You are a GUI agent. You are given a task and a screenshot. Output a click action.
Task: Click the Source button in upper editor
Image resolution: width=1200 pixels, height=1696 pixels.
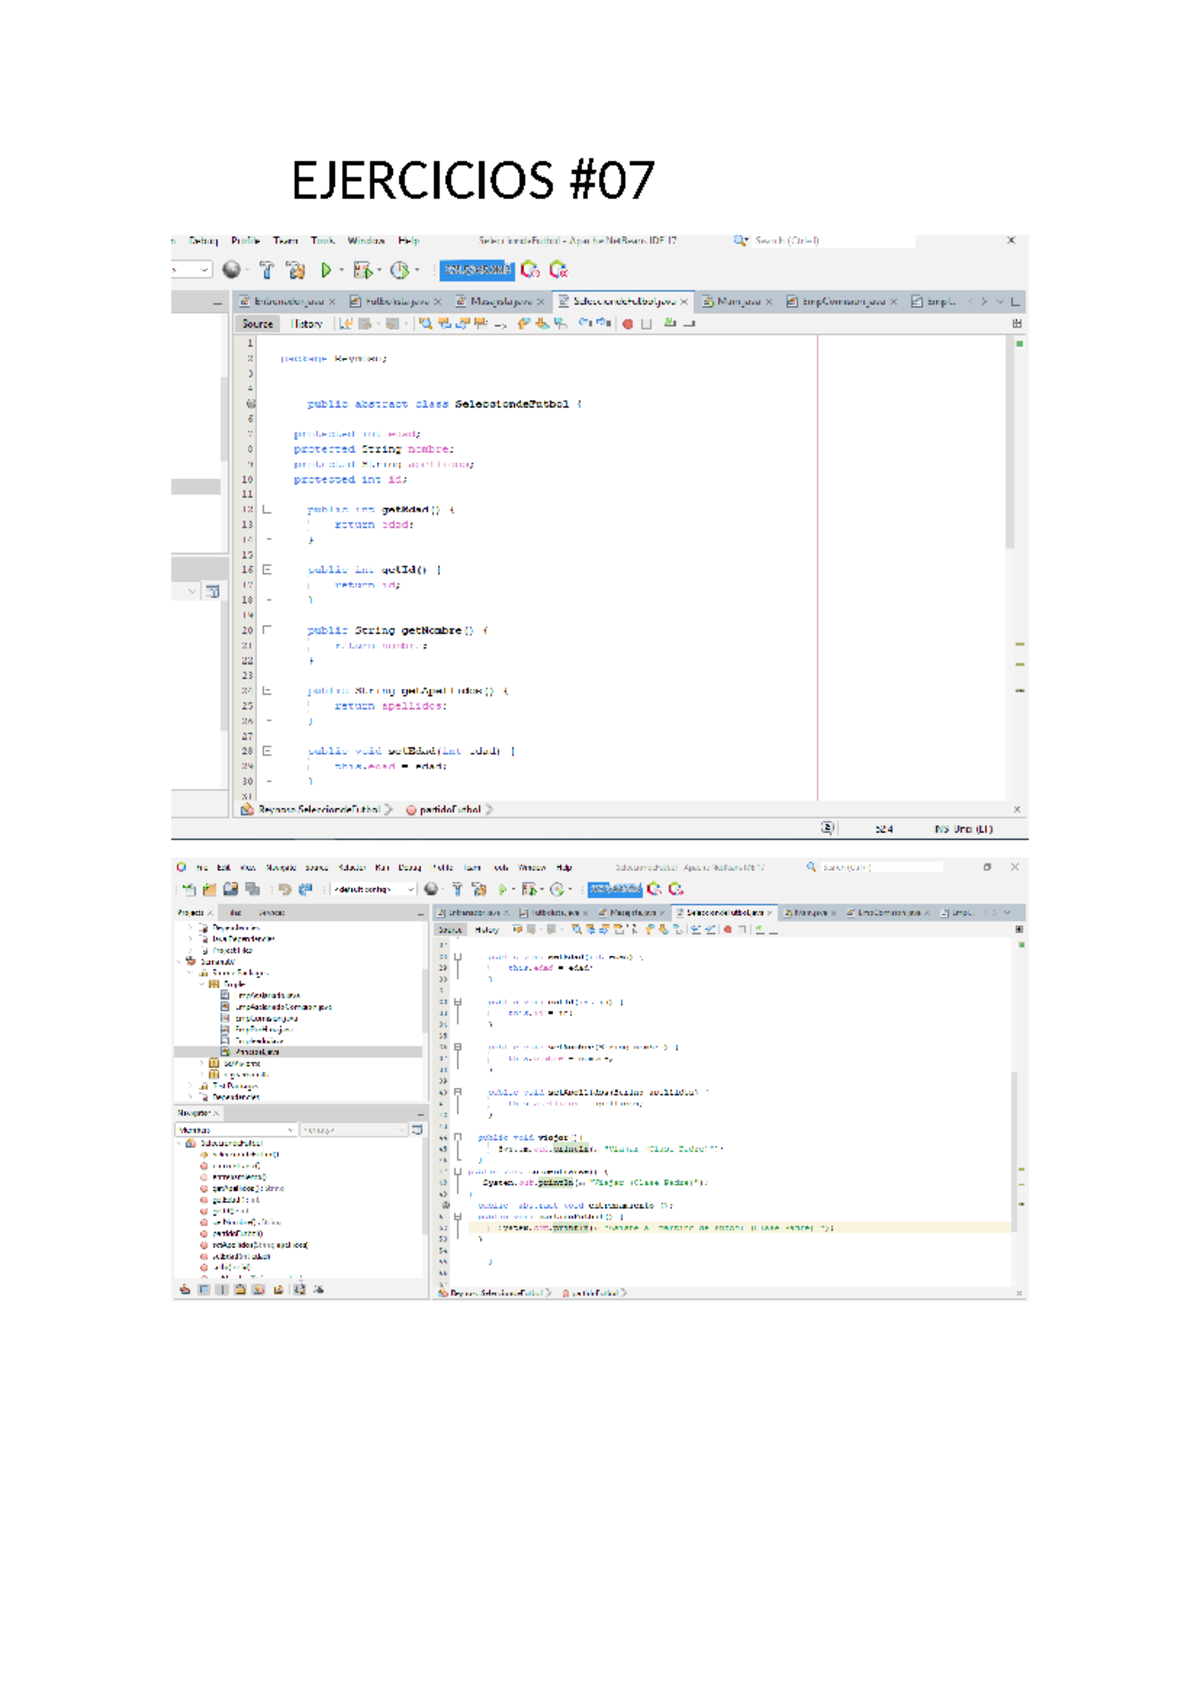[257, 324]
